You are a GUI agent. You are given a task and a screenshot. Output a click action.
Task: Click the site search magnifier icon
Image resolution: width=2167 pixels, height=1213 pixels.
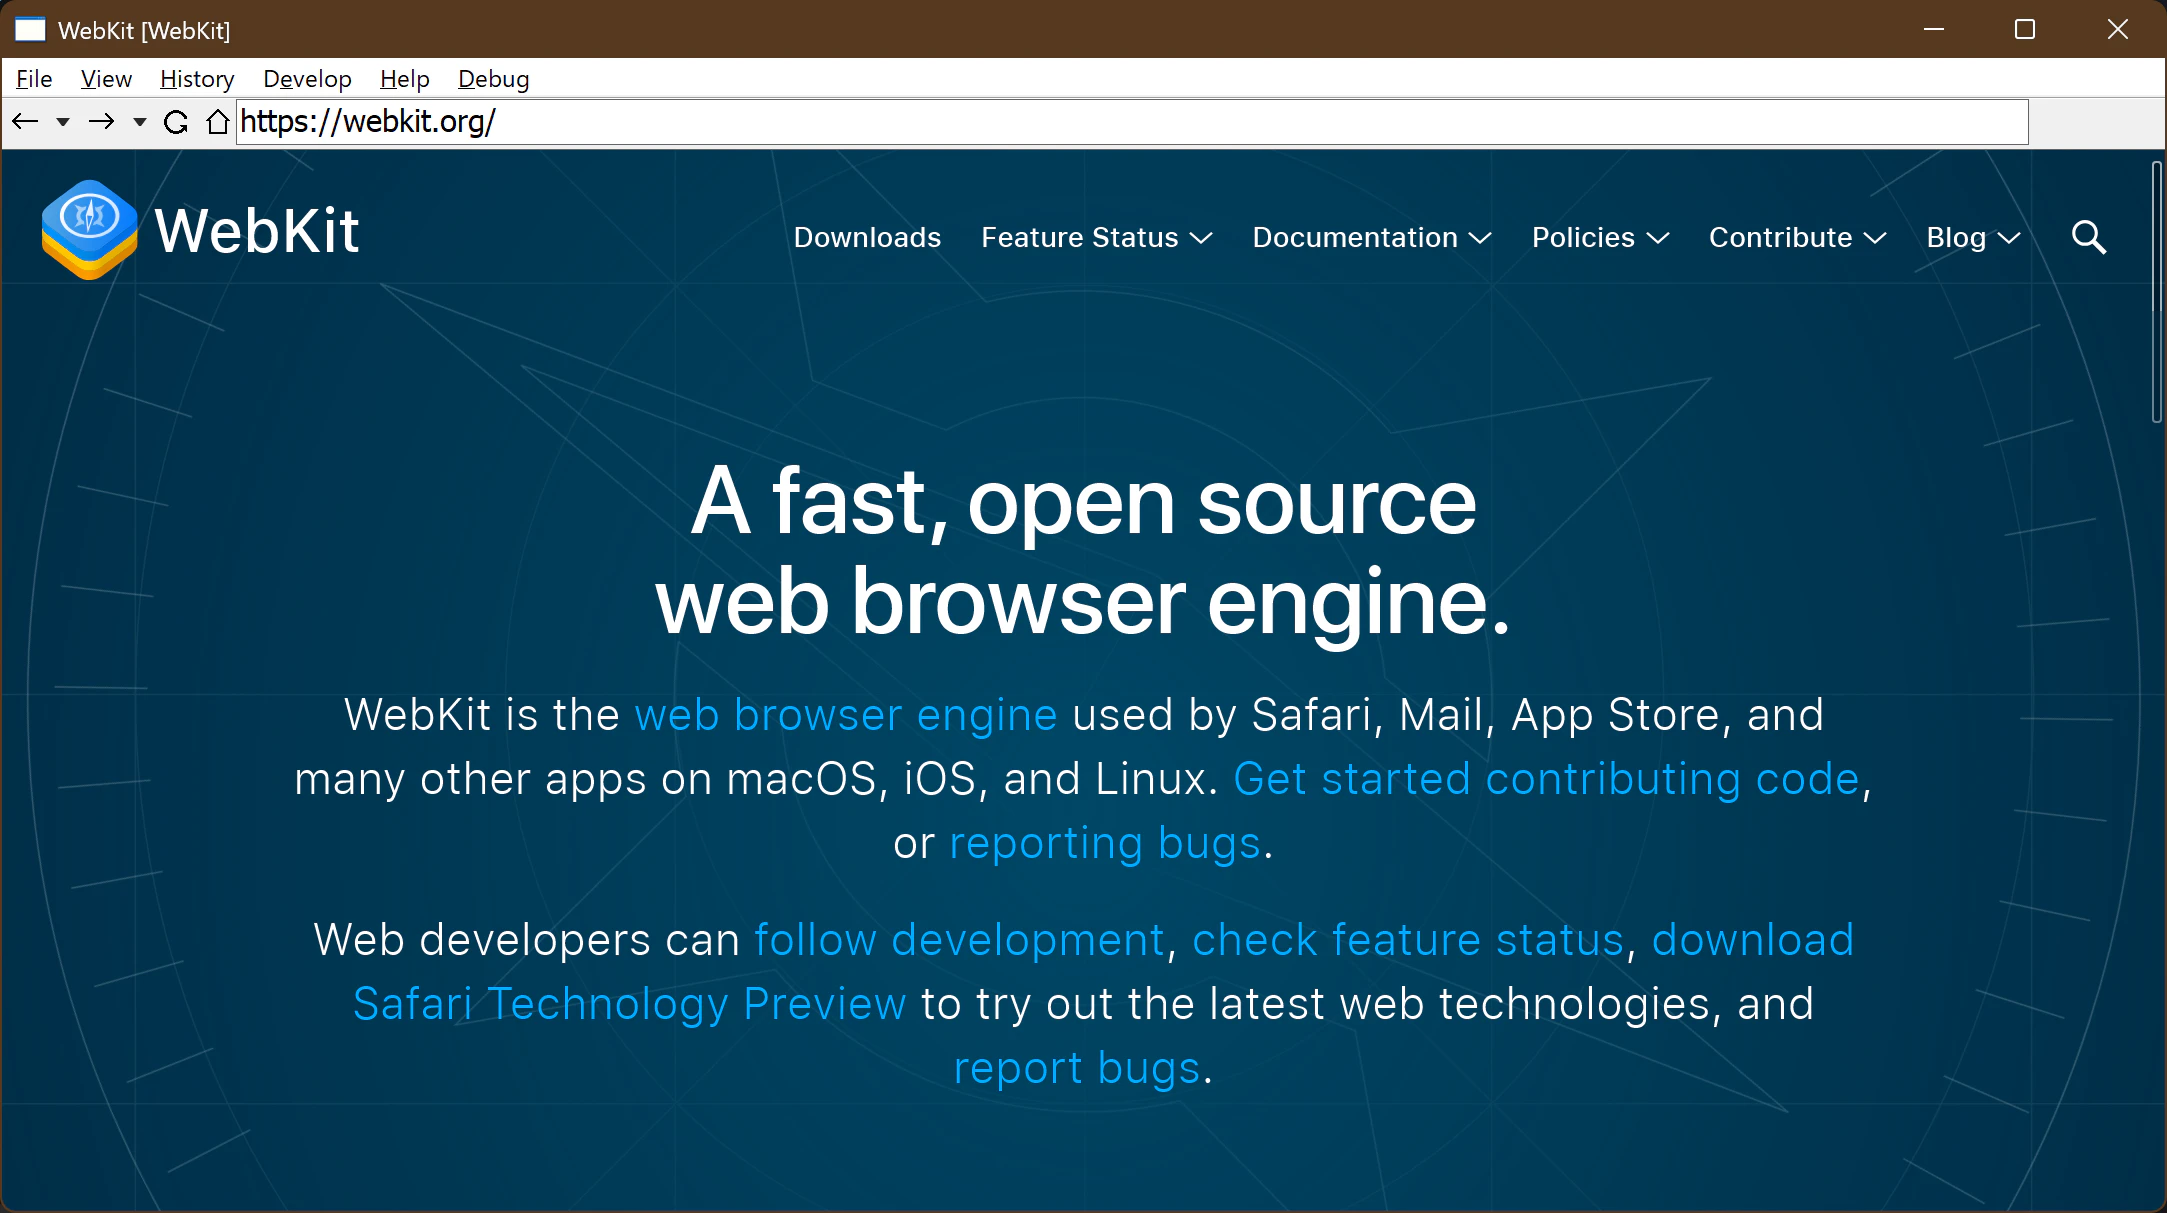coord(2088,237)
